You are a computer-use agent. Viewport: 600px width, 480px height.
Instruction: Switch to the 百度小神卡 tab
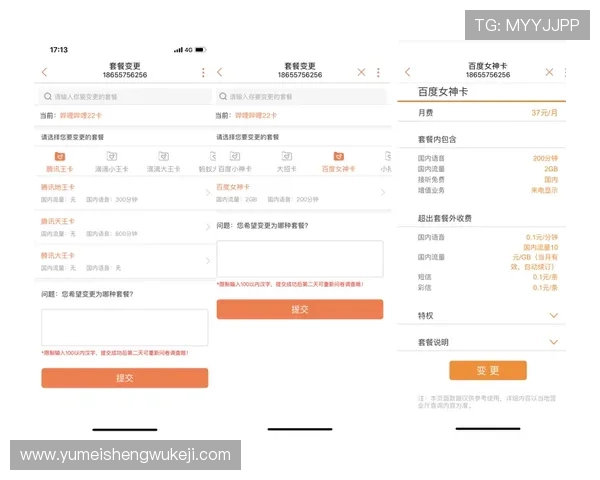pos(235,162)
